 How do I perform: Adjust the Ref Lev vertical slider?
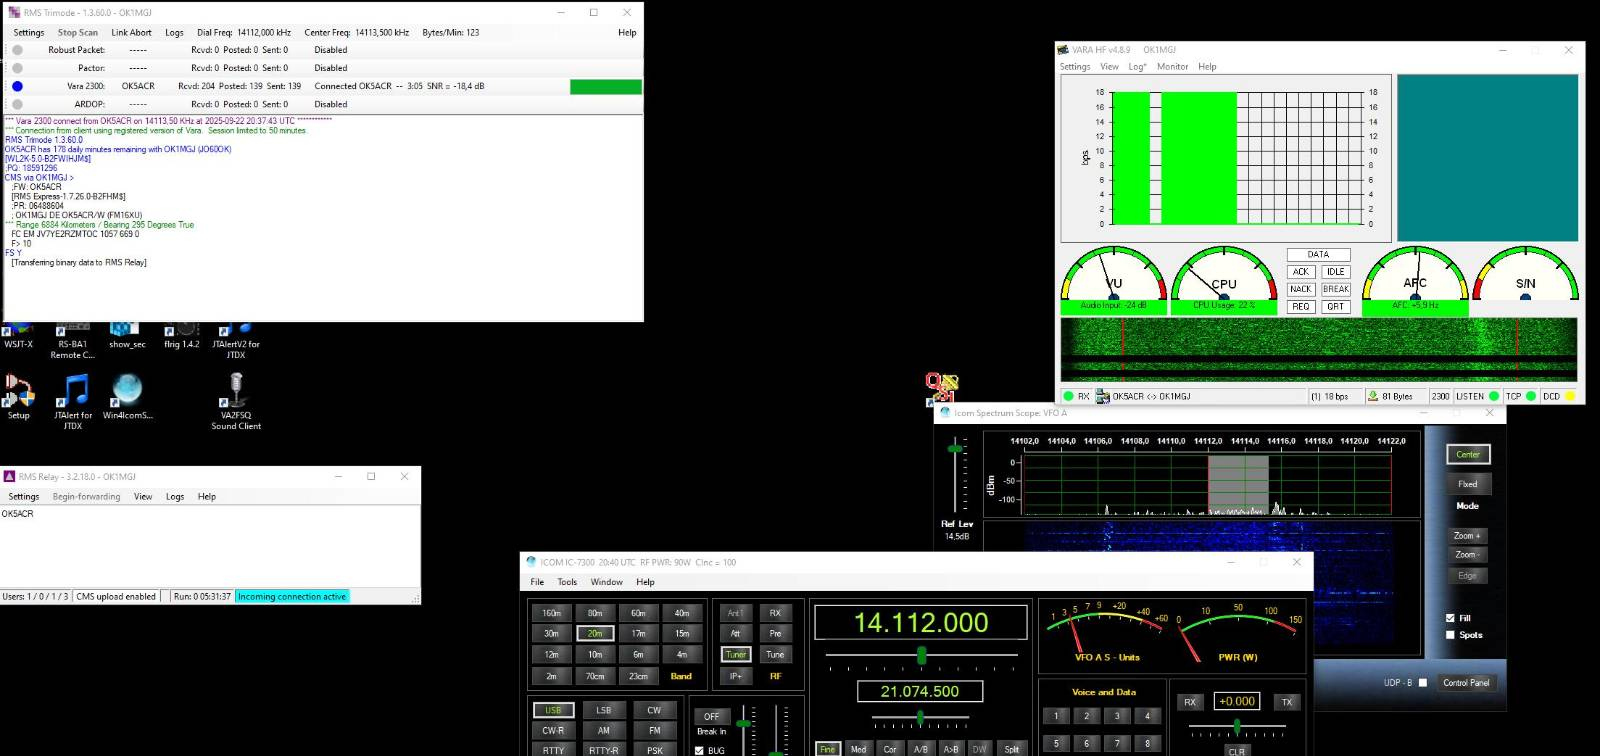coord(955,449)
